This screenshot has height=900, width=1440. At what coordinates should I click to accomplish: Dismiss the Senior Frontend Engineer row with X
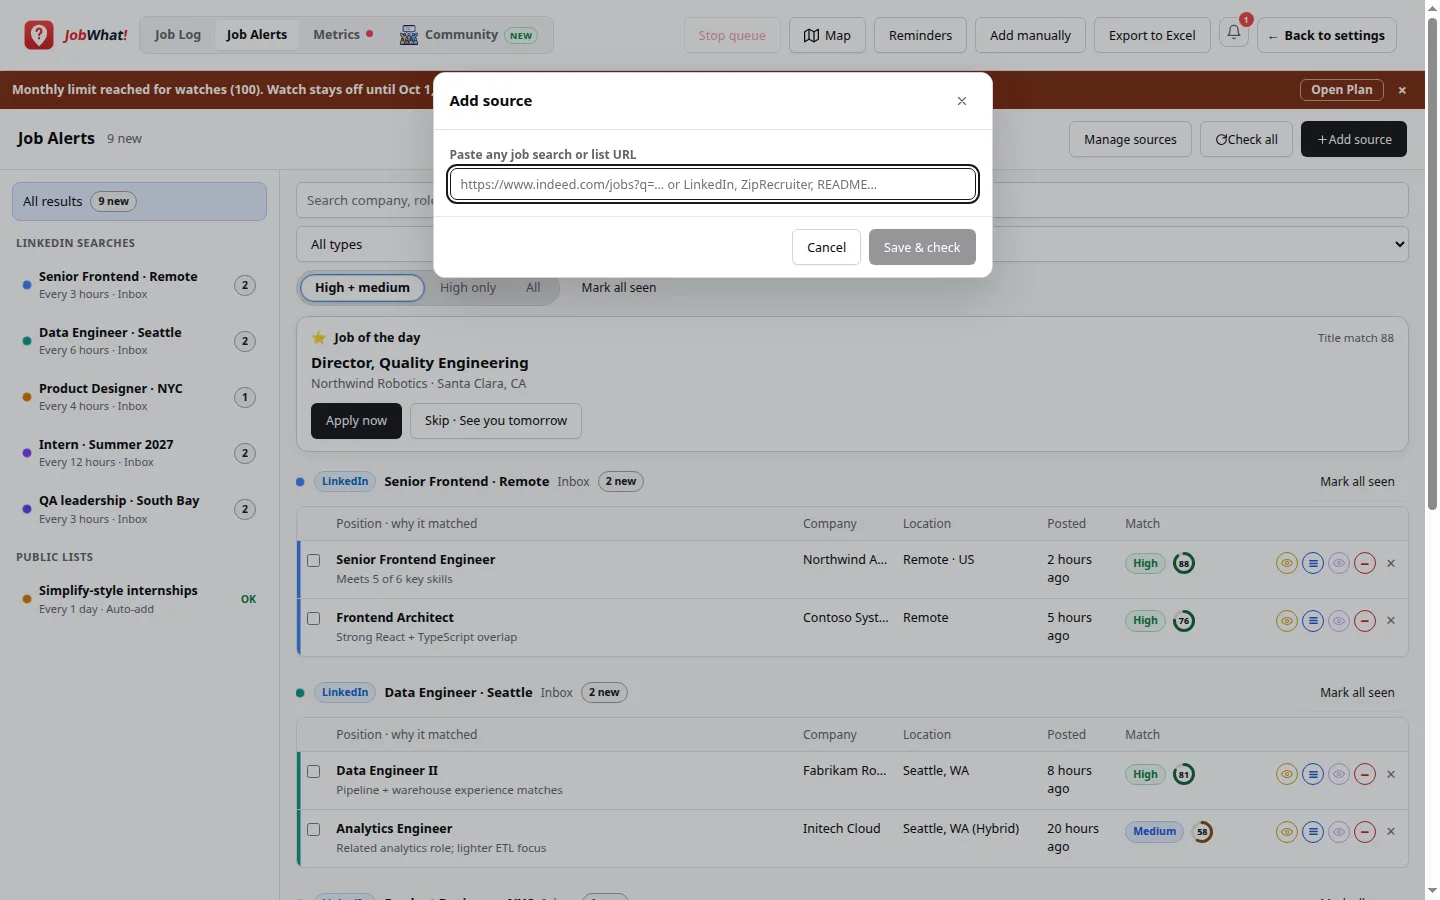click(1391, 563)
